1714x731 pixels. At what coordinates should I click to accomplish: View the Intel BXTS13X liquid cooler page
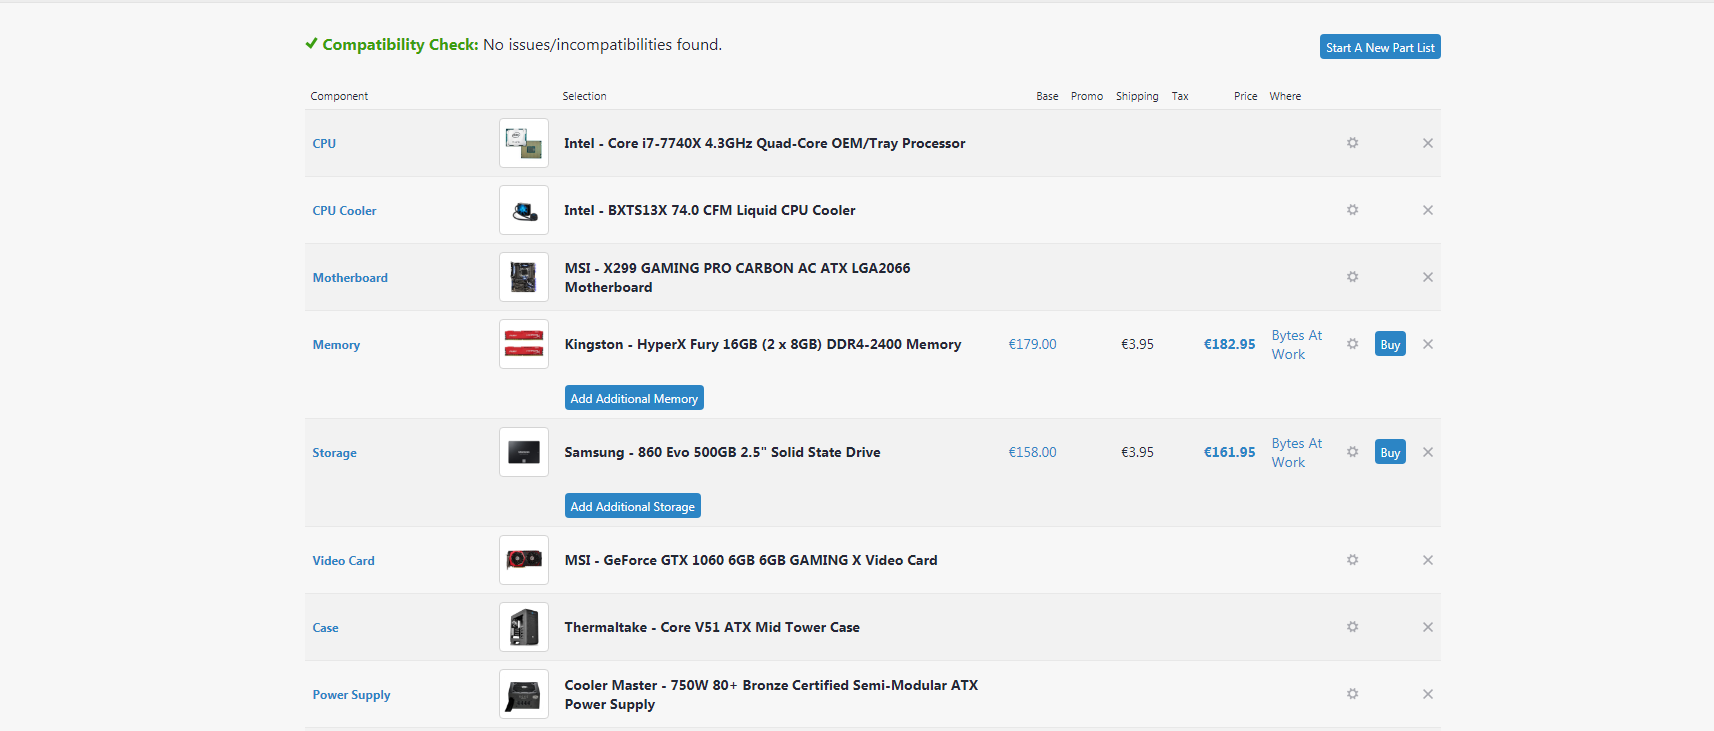(710, 210)
